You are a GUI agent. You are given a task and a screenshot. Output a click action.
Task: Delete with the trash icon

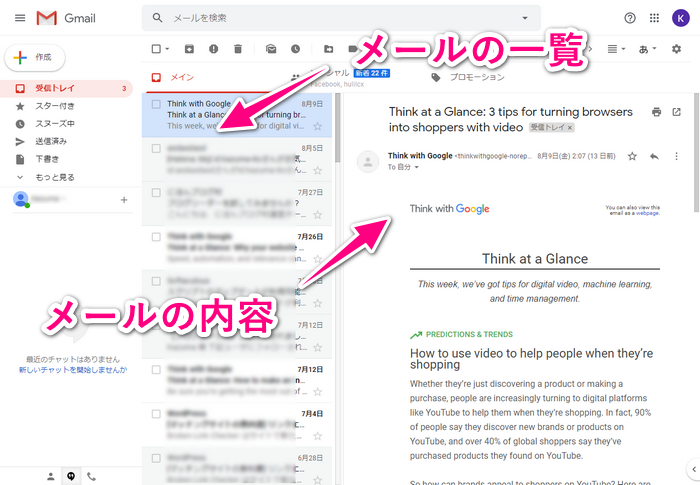(x=238, y=49)
